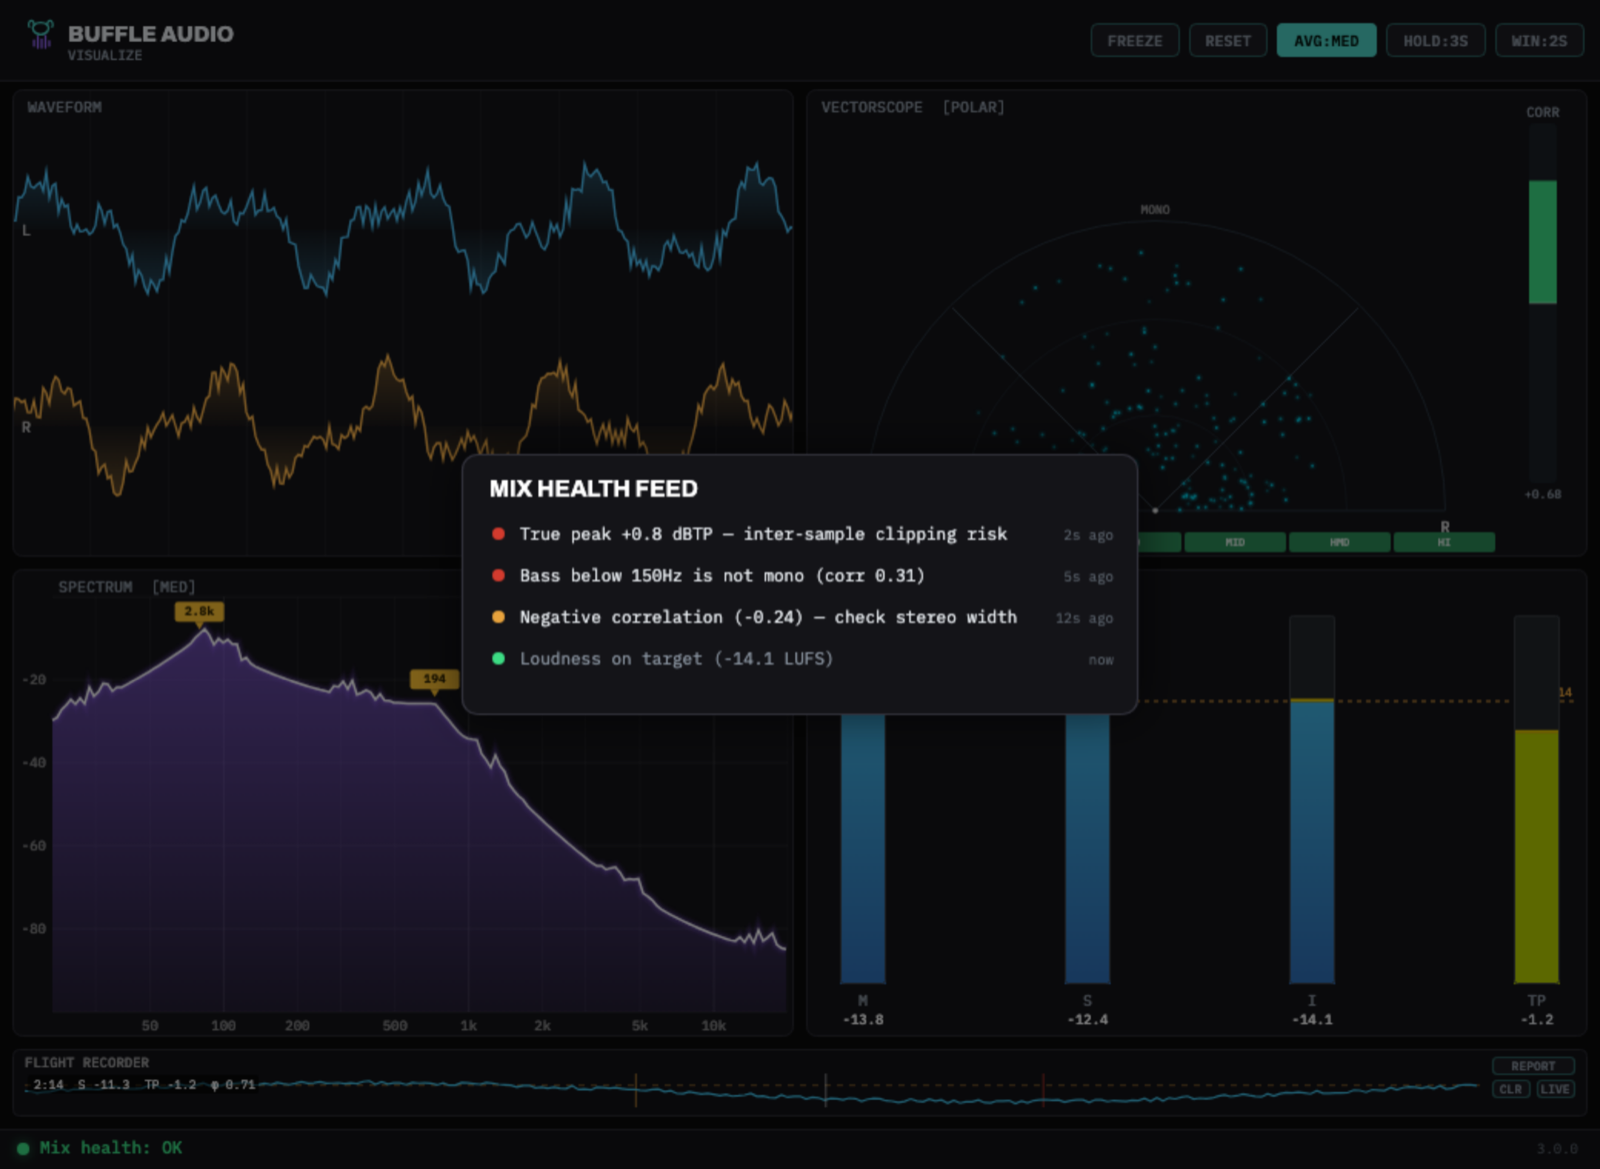The image size is (1600, 1169).
Task: Click the Buffle Audio logo icon
Action: pyautogui.click(x=40, y=35)
